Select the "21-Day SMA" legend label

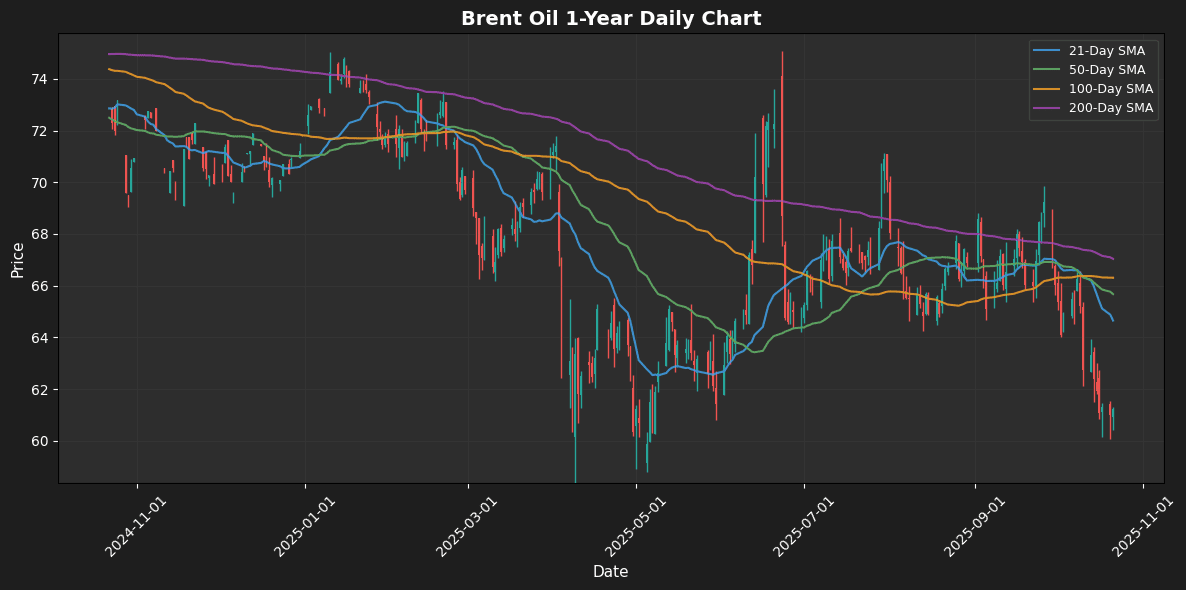1108,51
